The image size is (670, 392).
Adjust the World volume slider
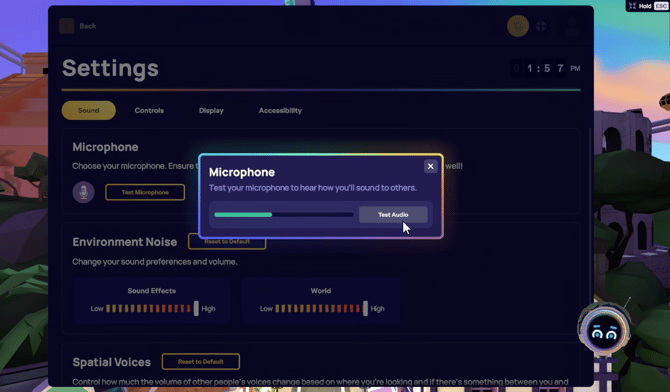[x=322, y=308]
